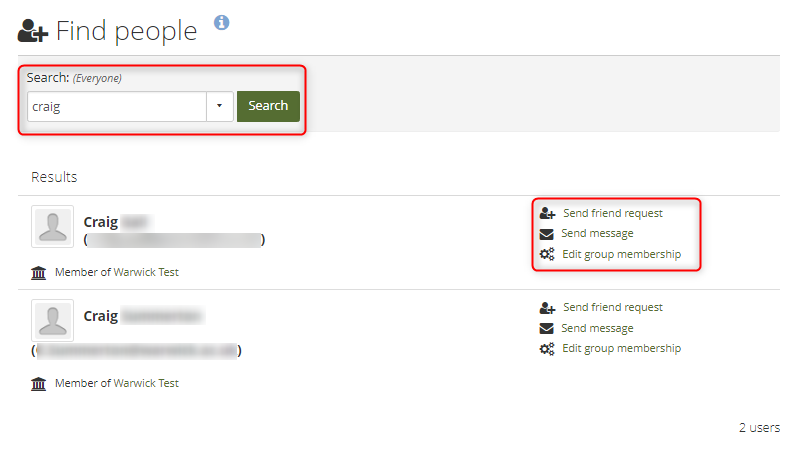This screenshot has width=794, height=460.
Task: Click the first result's envelope message icon
Action: [547, 234]
